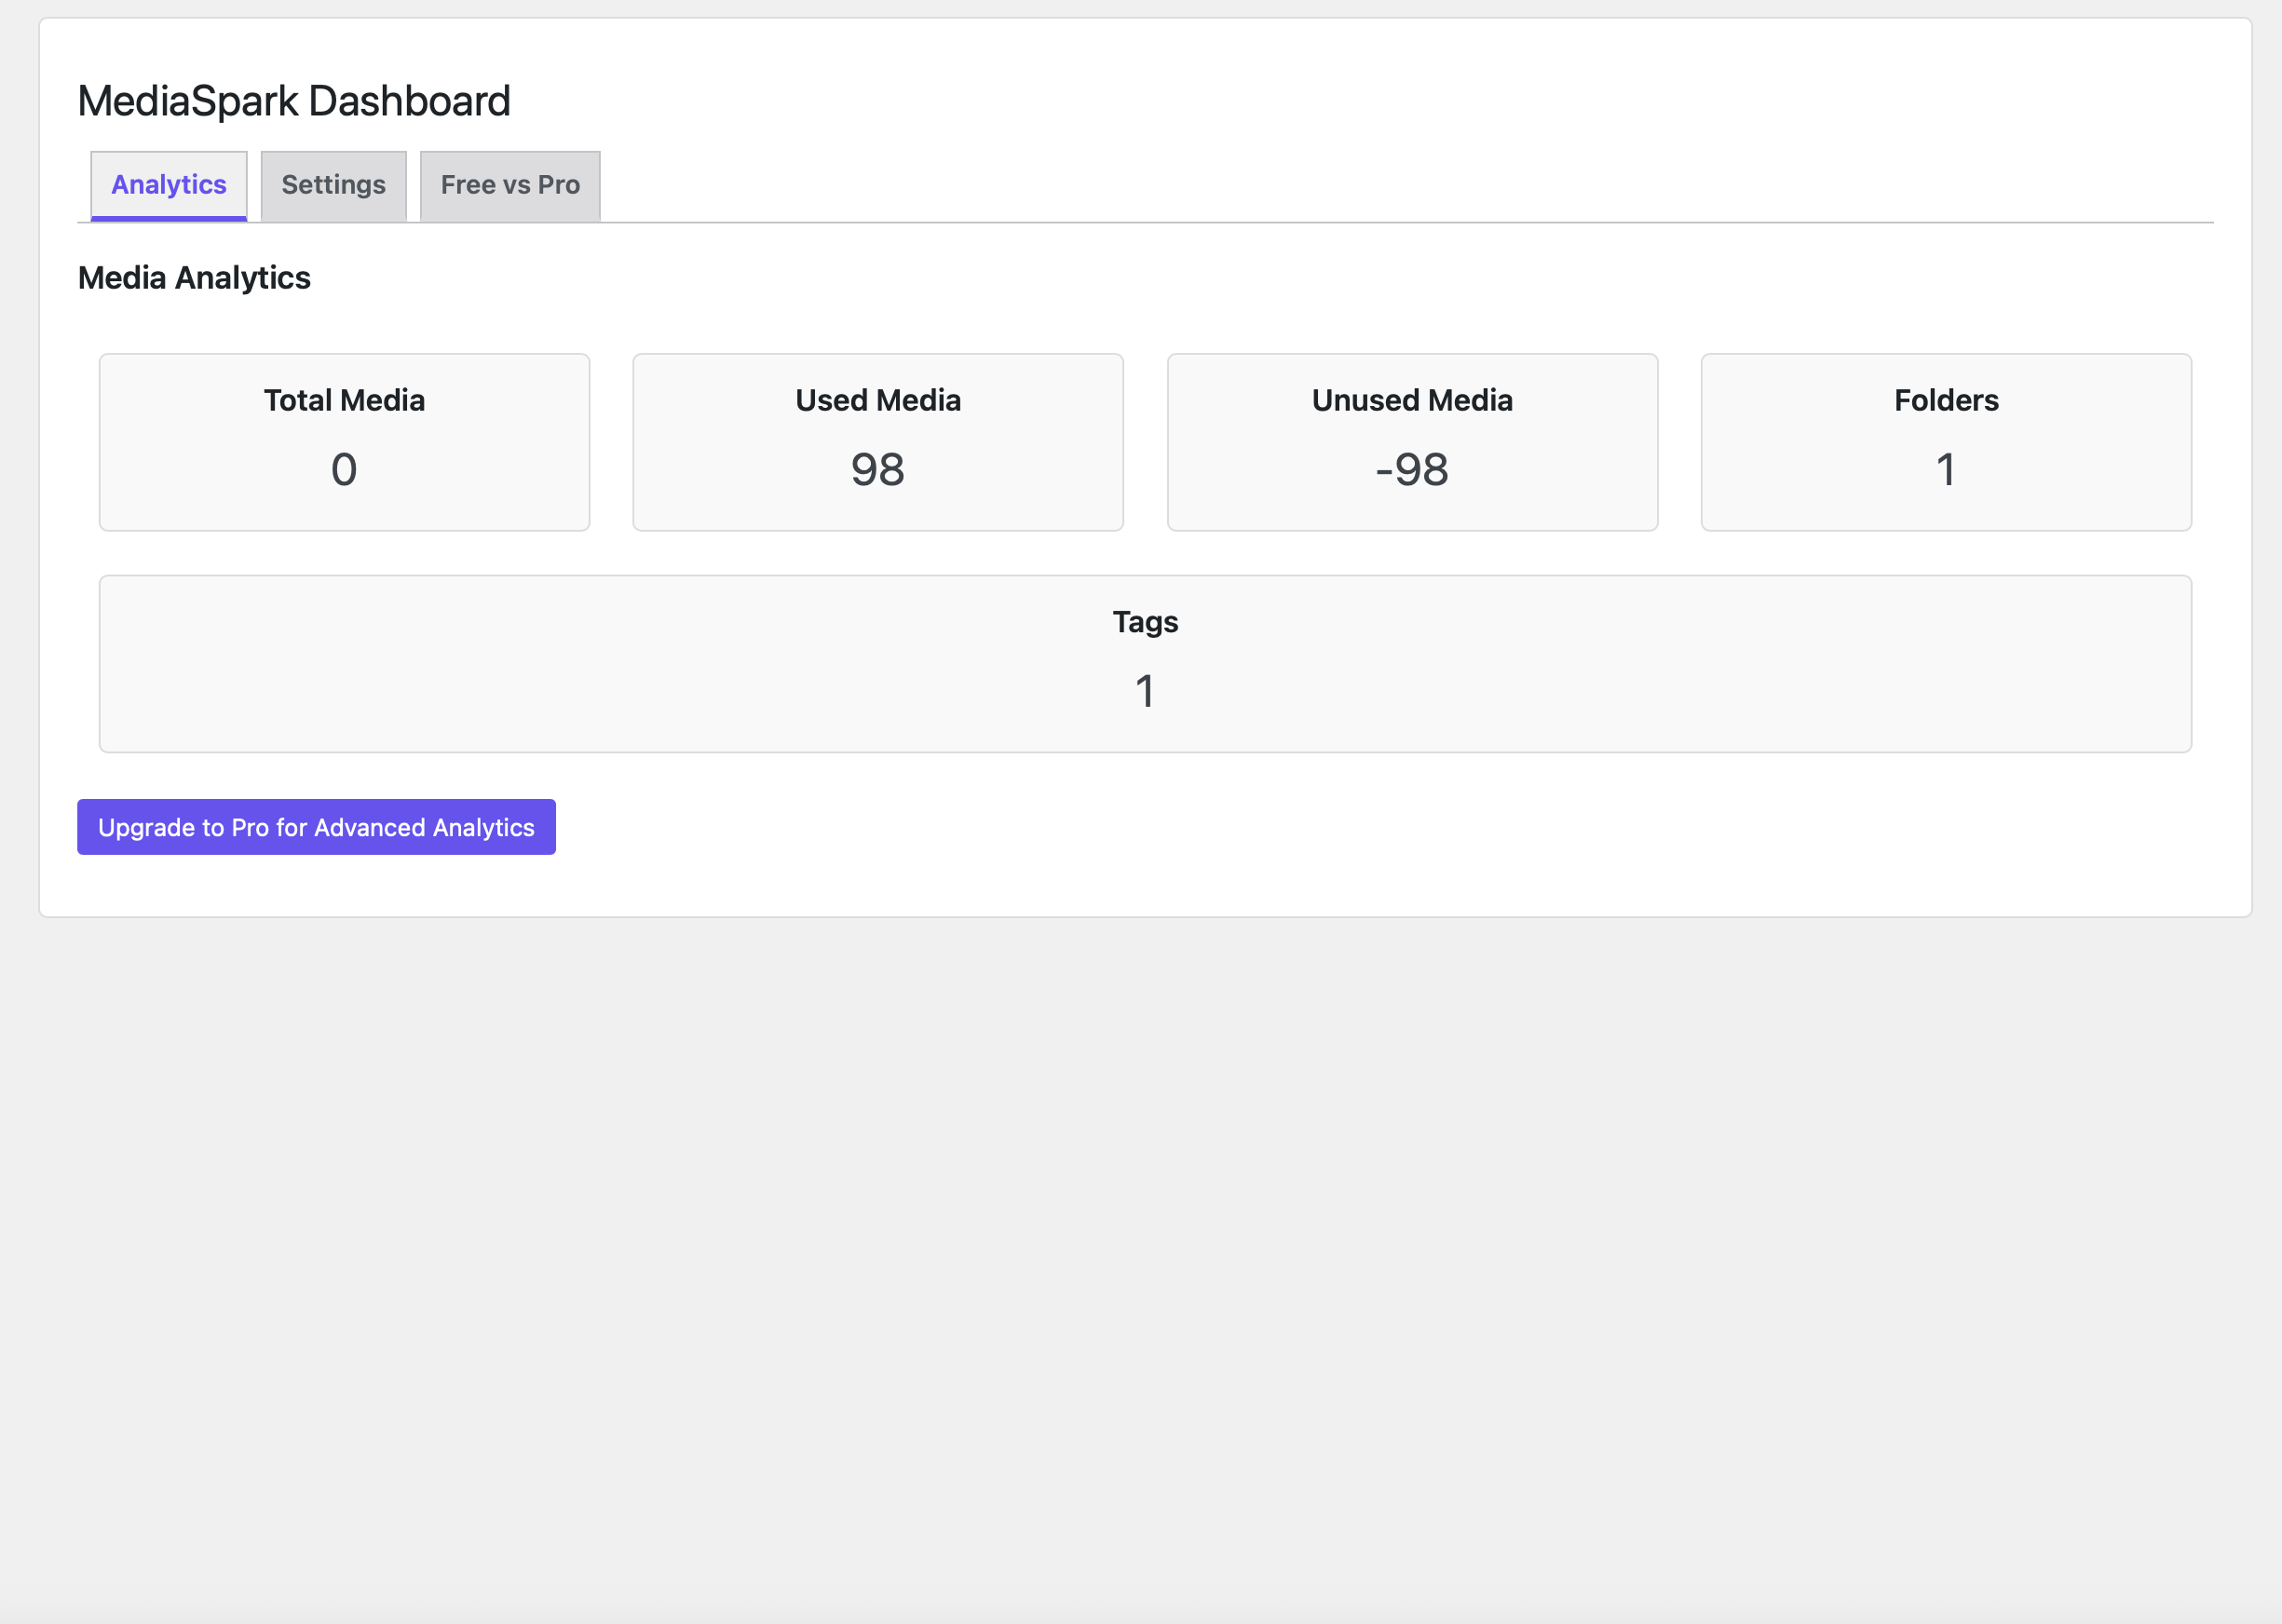Click the wide Tags card
Screen dimensions: 2282x1624
point(1145,663)
